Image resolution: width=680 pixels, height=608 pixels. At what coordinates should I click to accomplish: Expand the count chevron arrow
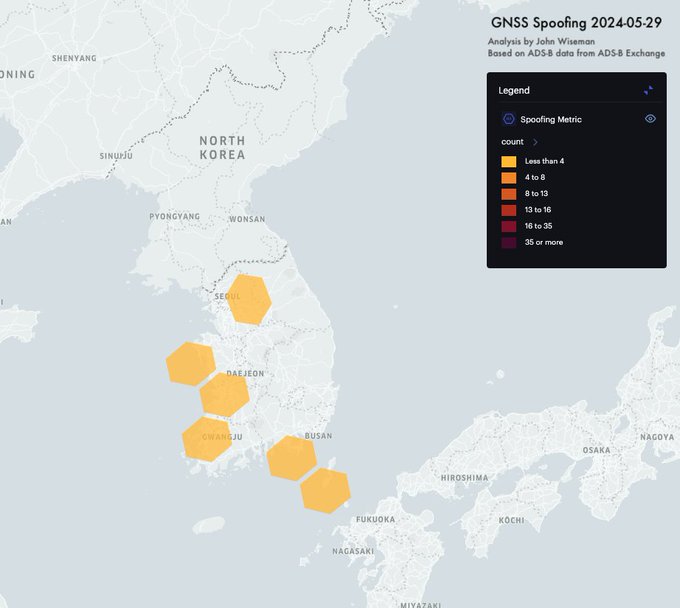[x=535, y=142]
